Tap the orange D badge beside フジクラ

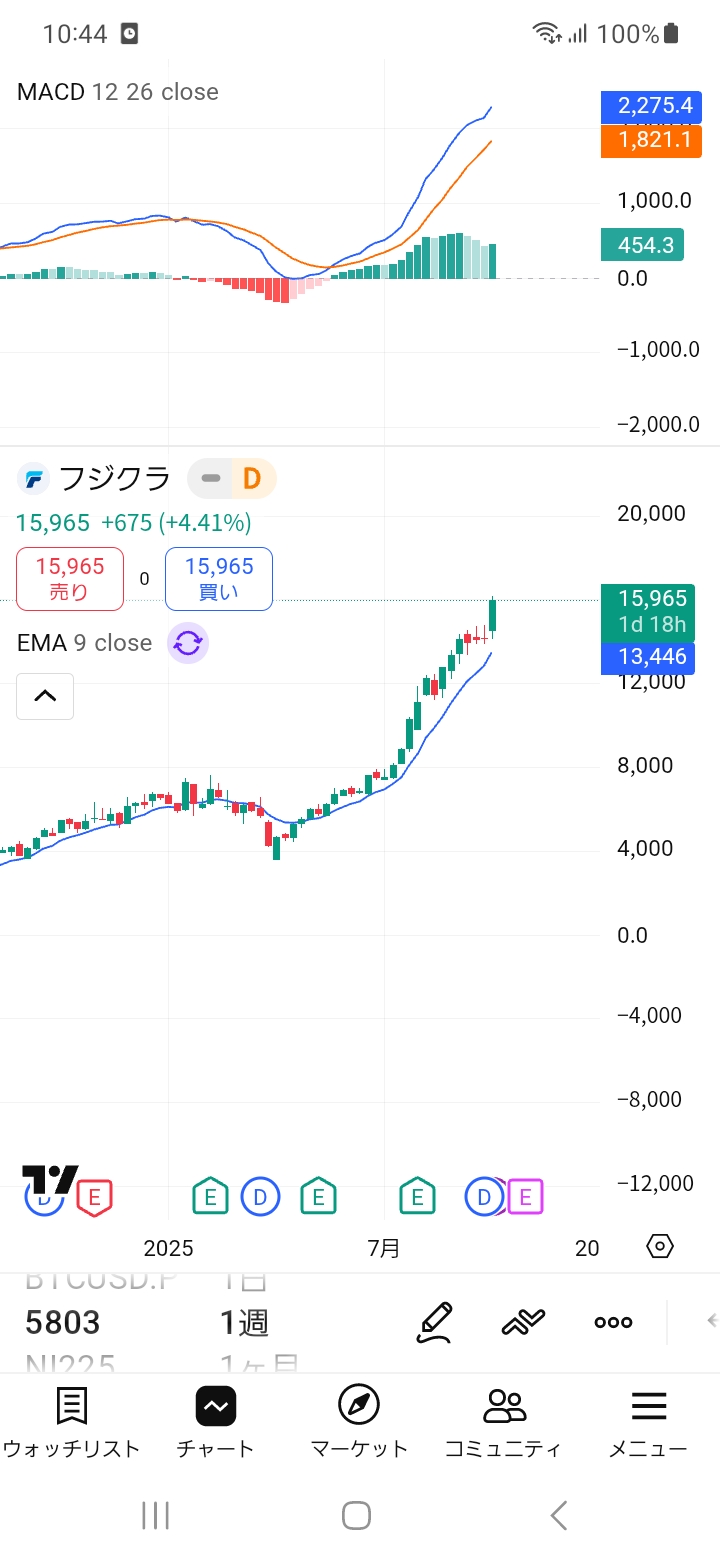[252, 479]
